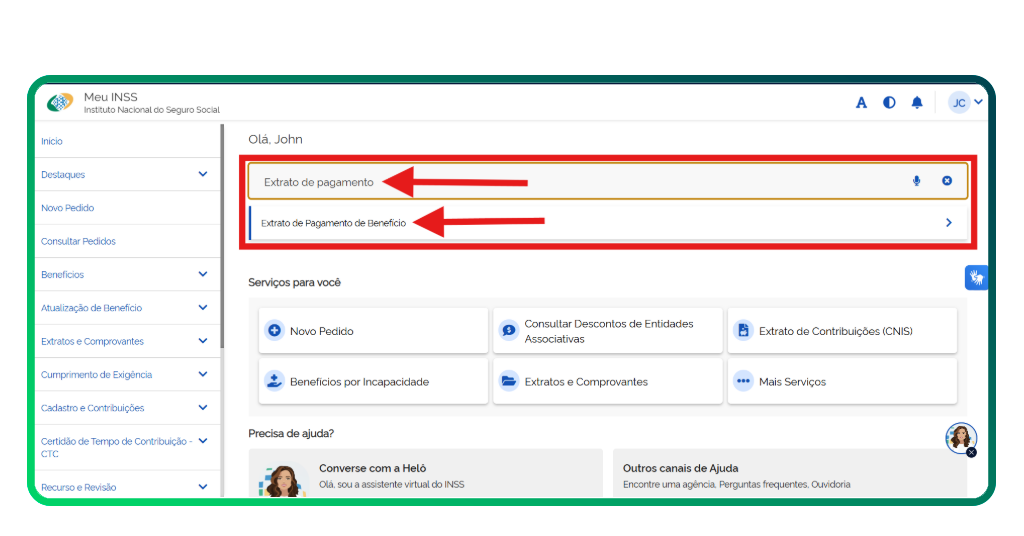Open floating Helô assistant avatar
Screen dimensions: 1024x536
click(960, 437)
